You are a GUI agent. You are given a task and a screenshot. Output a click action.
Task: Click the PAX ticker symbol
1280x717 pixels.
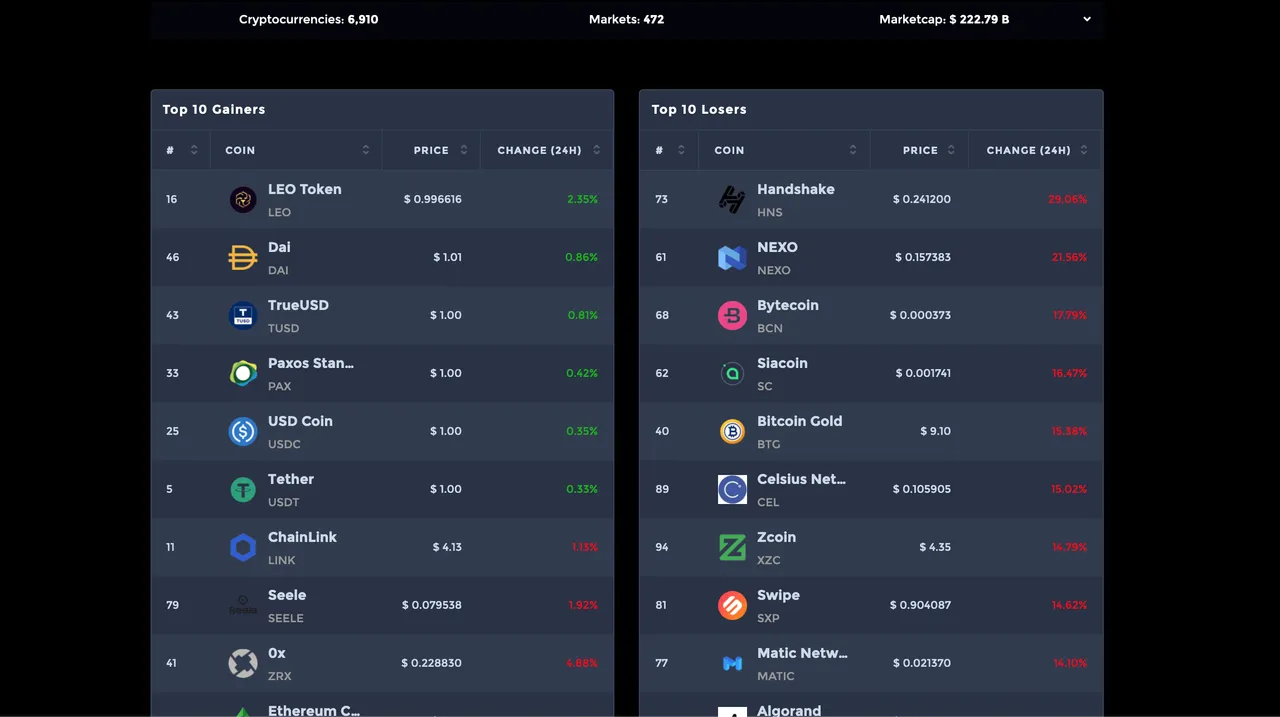click(x=280, y=386)
